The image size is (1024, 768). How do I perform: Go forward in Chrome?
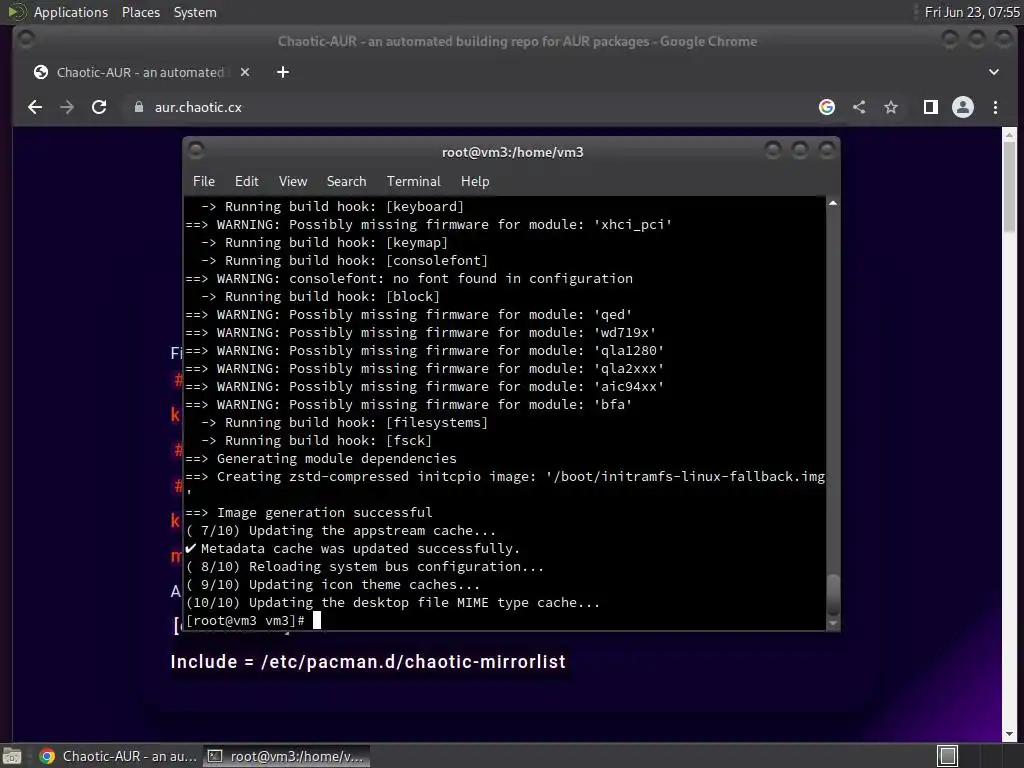pos(67,107)
